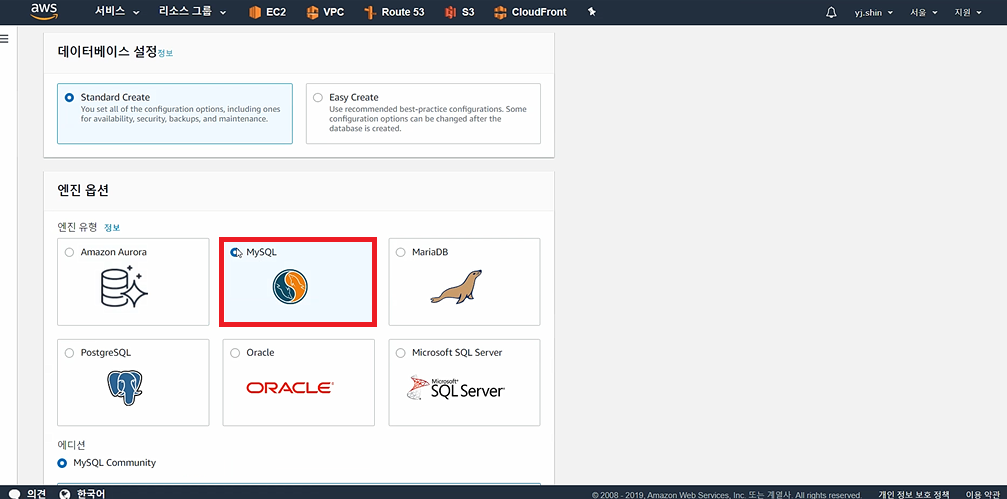This screenshot has height=499, width=1007.
Task: Click the Amazon Aurora database logo
Action: (x=125, y=286)
